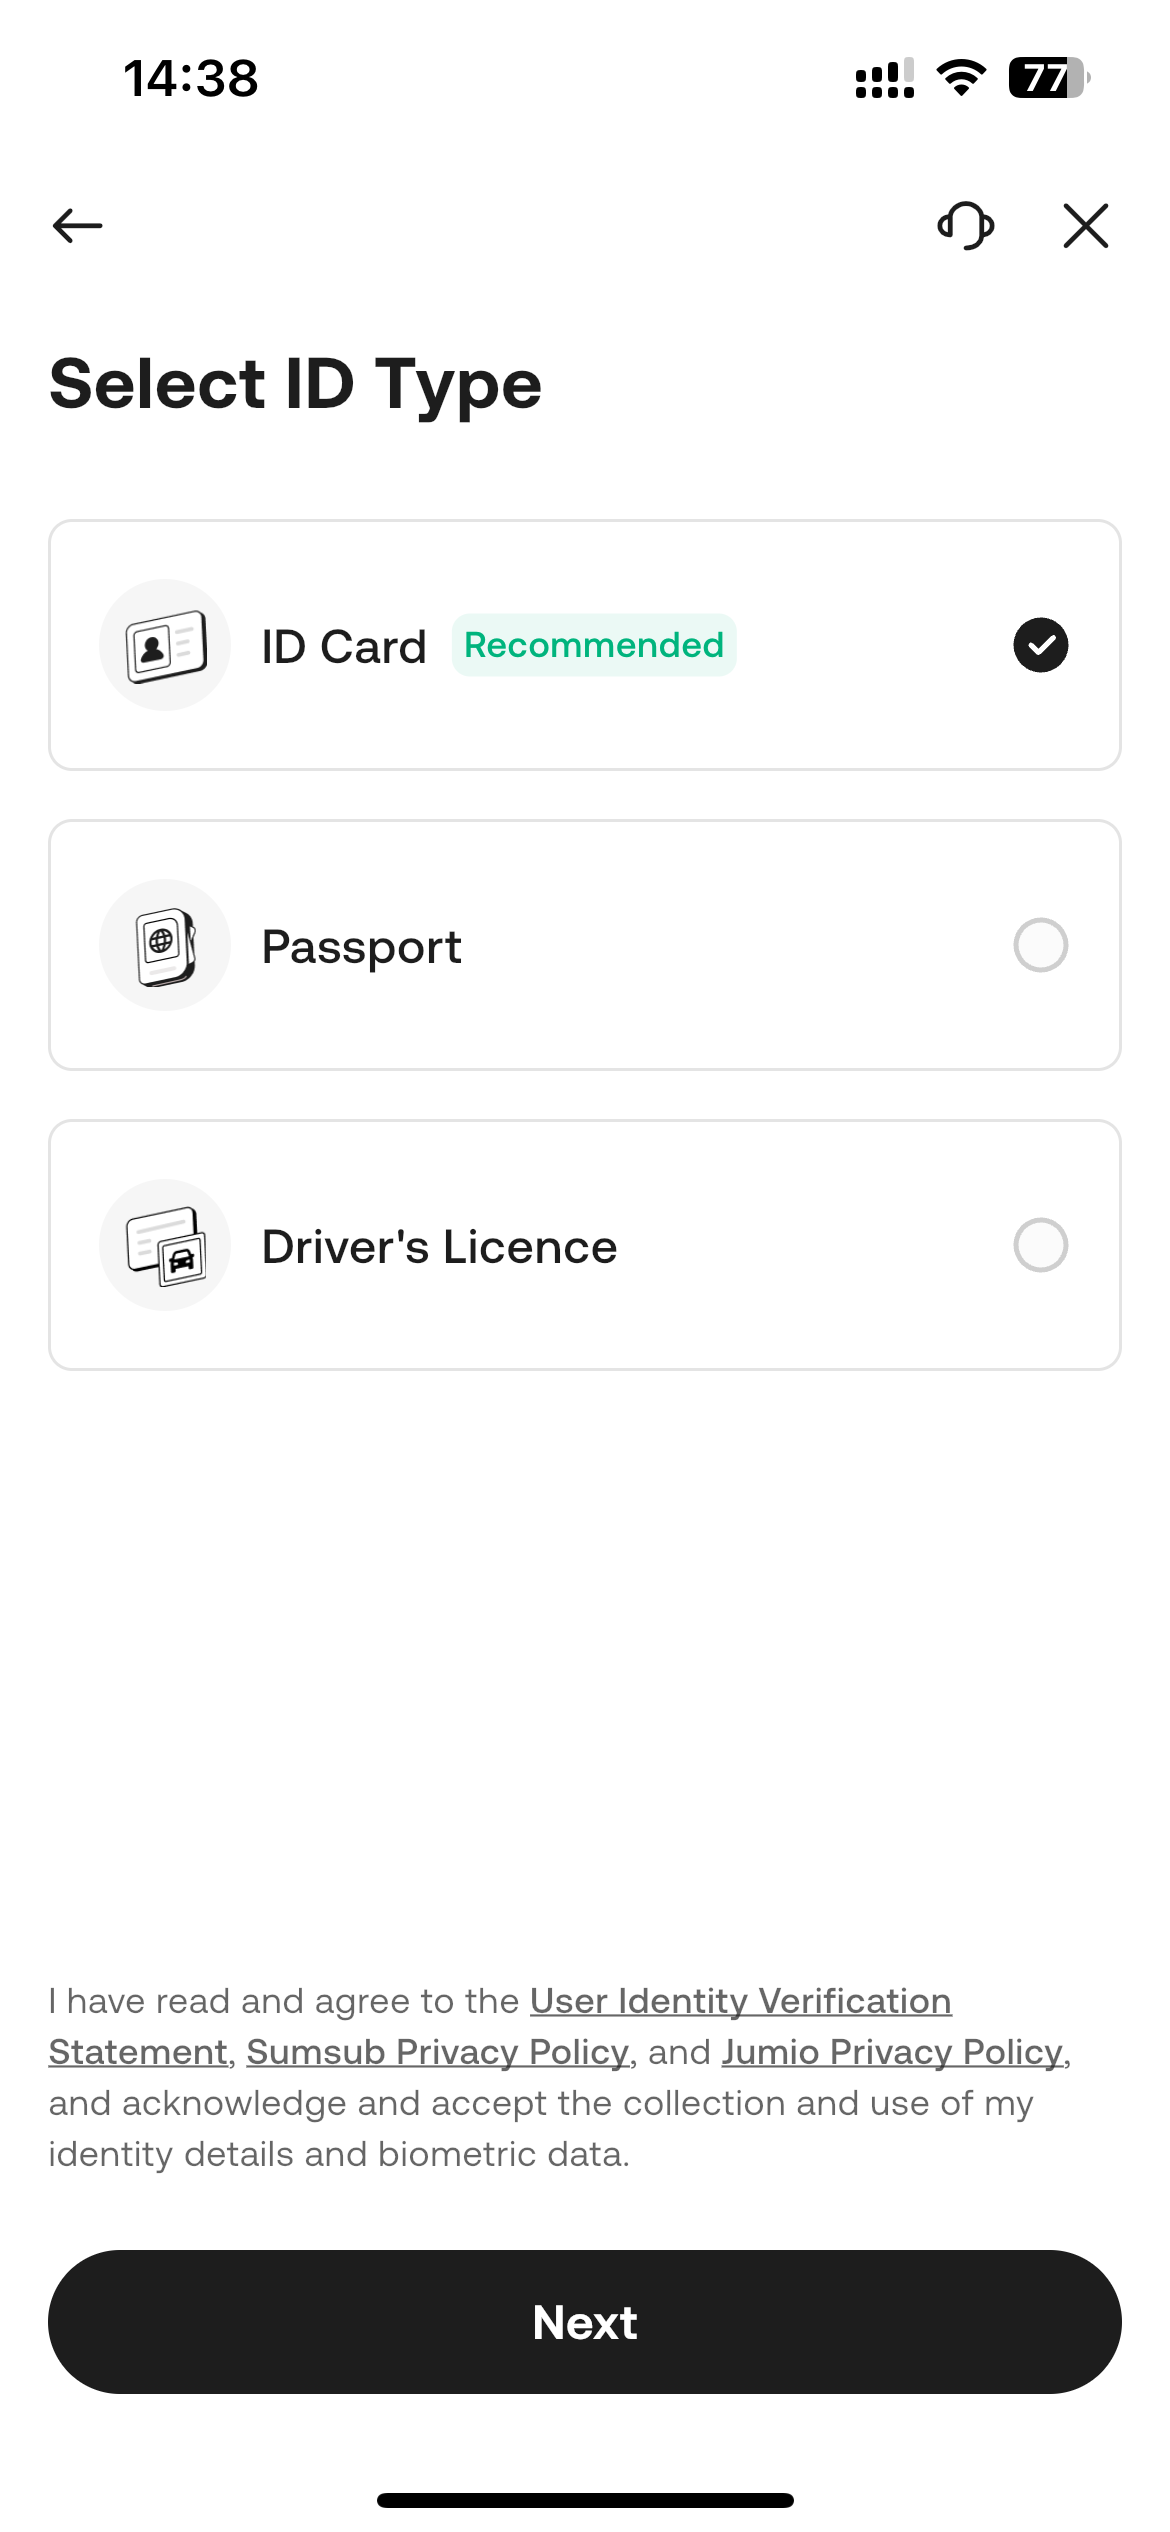
Task: Tap the back arrow icon
Action: tap(78, 225)
